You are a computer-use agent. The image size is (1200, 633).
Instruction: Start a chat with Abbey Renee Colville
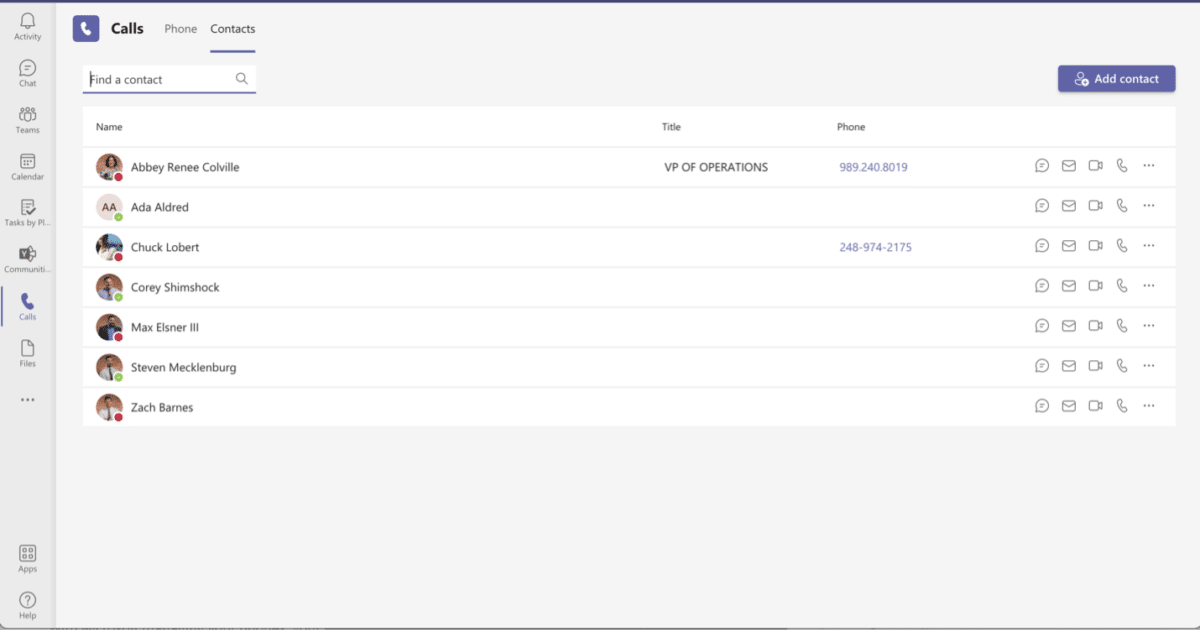1042,166
